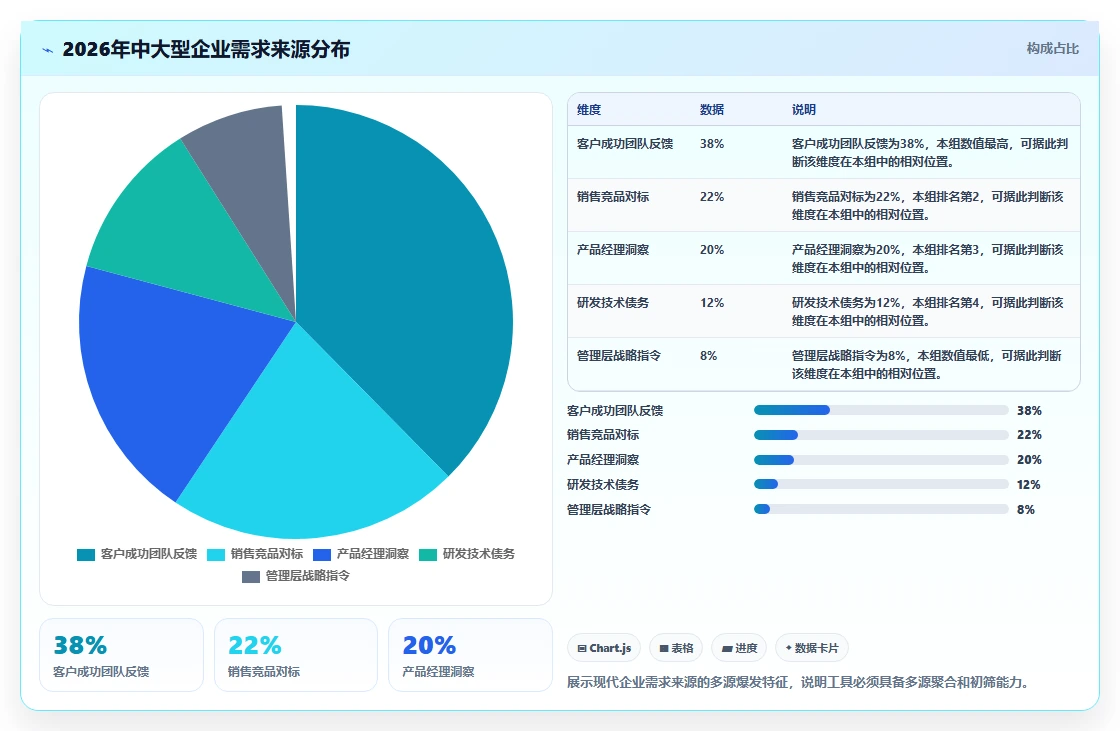The image size is (1120, 731).
Task: Click the 客户成功团队反馈 progress bar
Action: [x=881, y=410]
